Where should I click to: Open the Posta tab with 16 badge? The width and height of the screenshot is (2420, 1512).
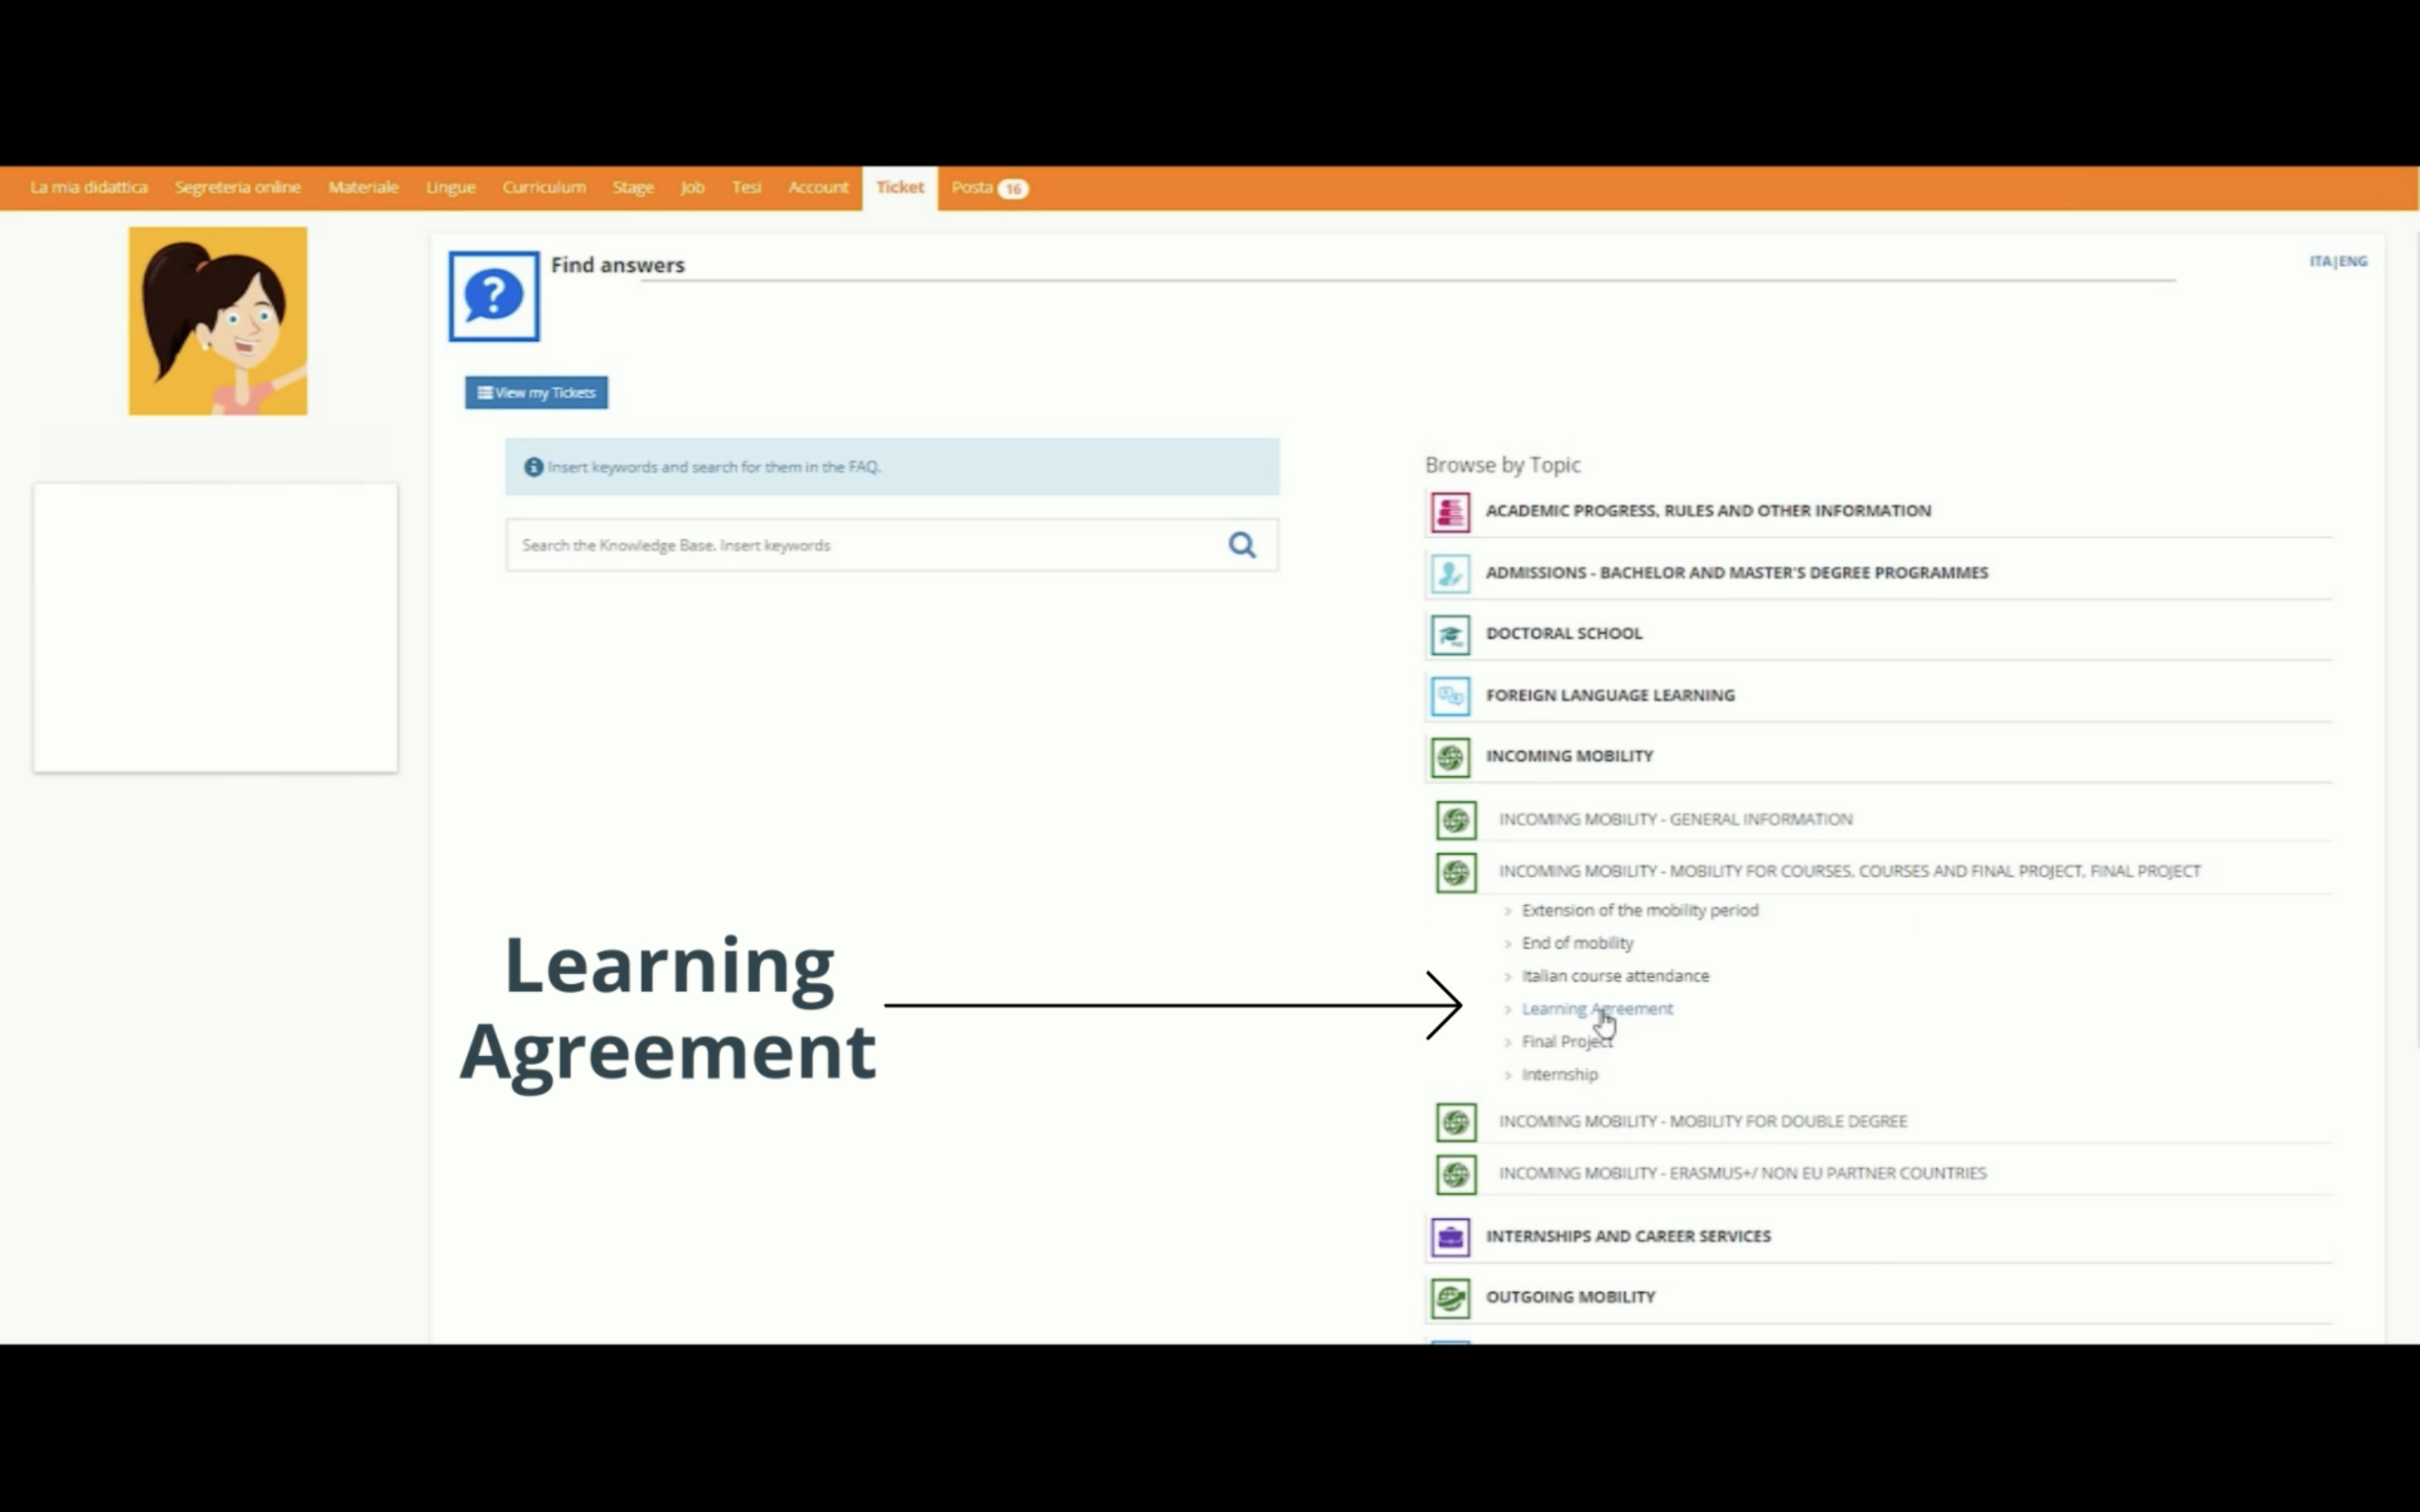coord(988,188)
